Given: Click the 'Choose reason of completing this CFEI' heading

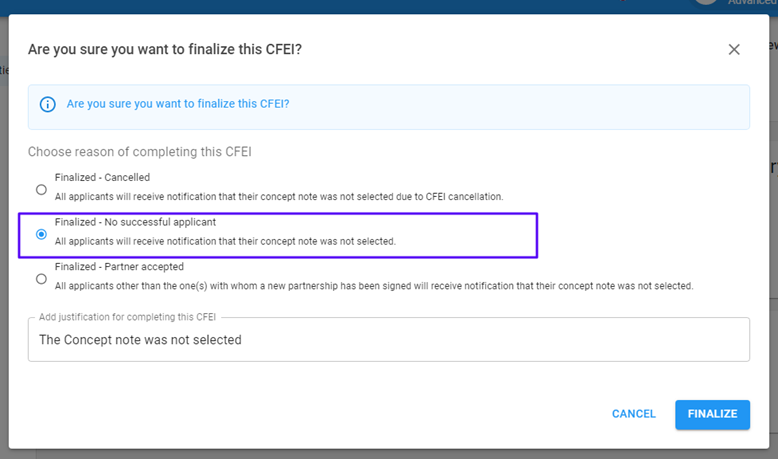Looking at the screenshot, I should 139,152.
